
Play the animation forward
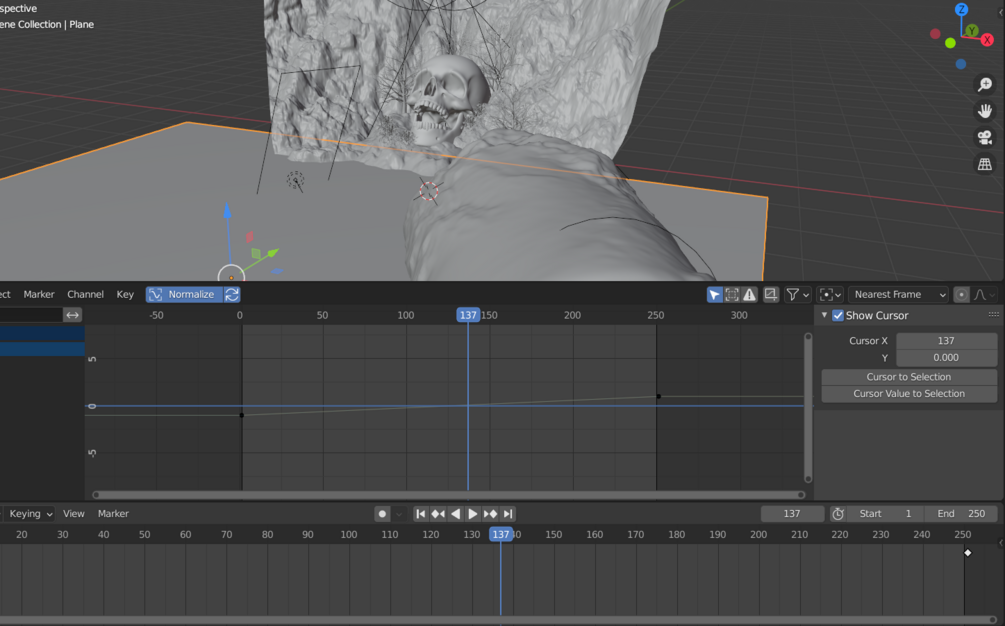click(472, 514)
